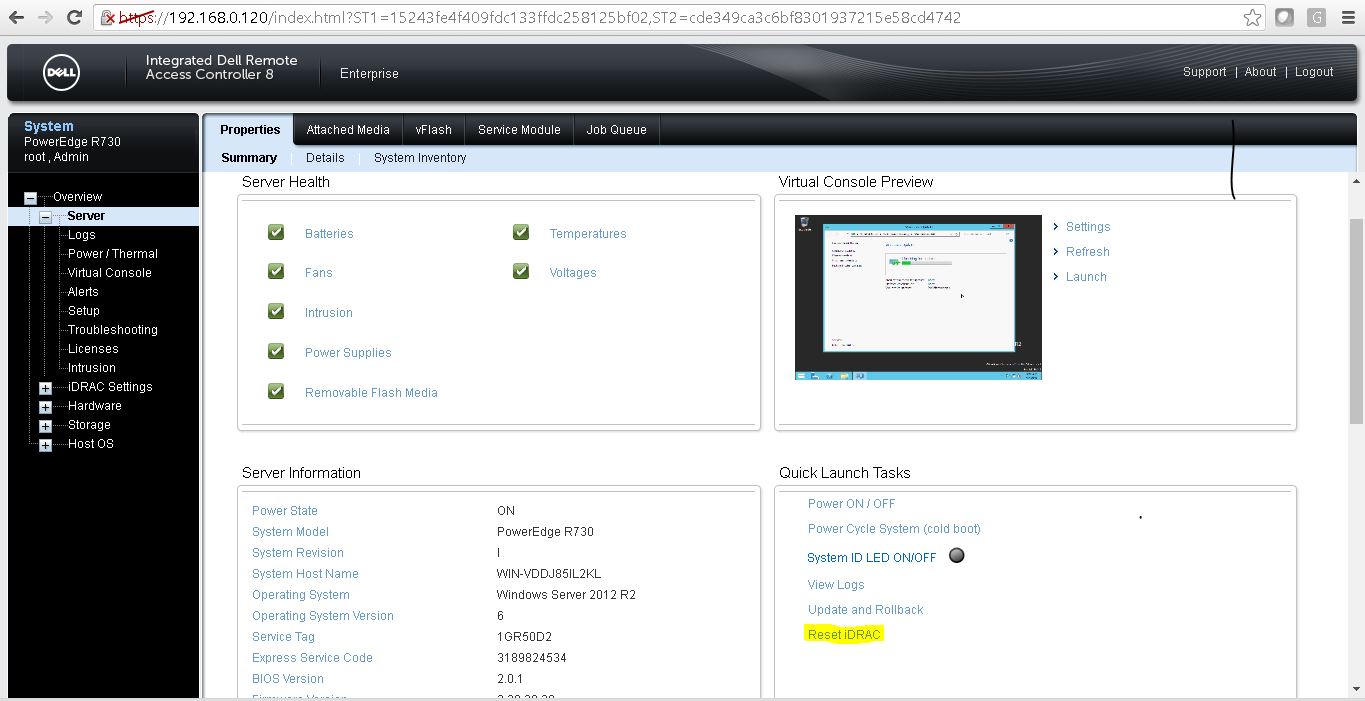Click the Voltages health status icon
Image resolution: width=1365 pixels, height=701 pixels.
520,271
